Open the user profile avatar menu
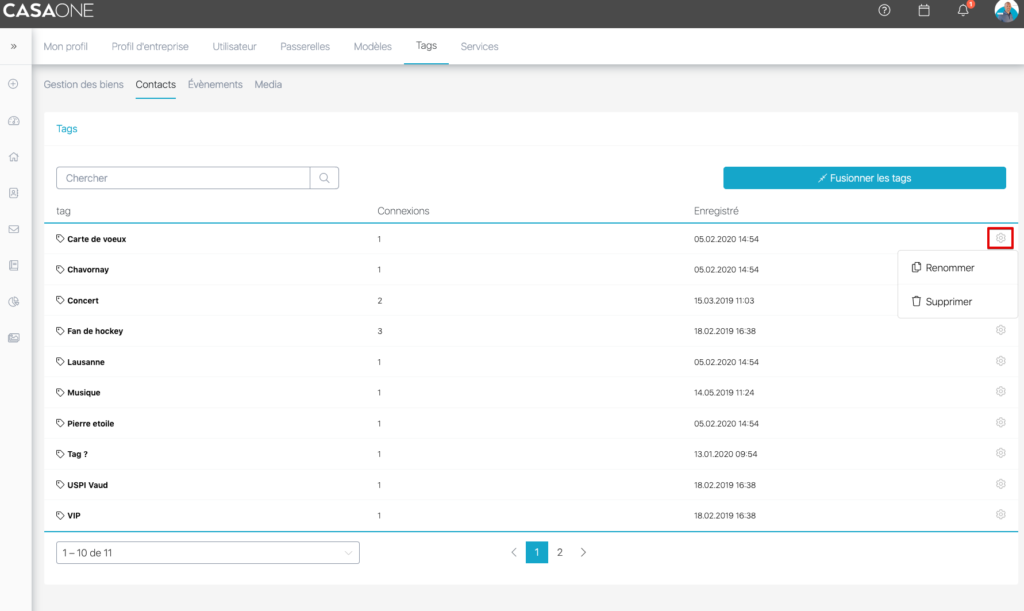The width and height of the screenshot is (1024, 611). coord(1006,11)
